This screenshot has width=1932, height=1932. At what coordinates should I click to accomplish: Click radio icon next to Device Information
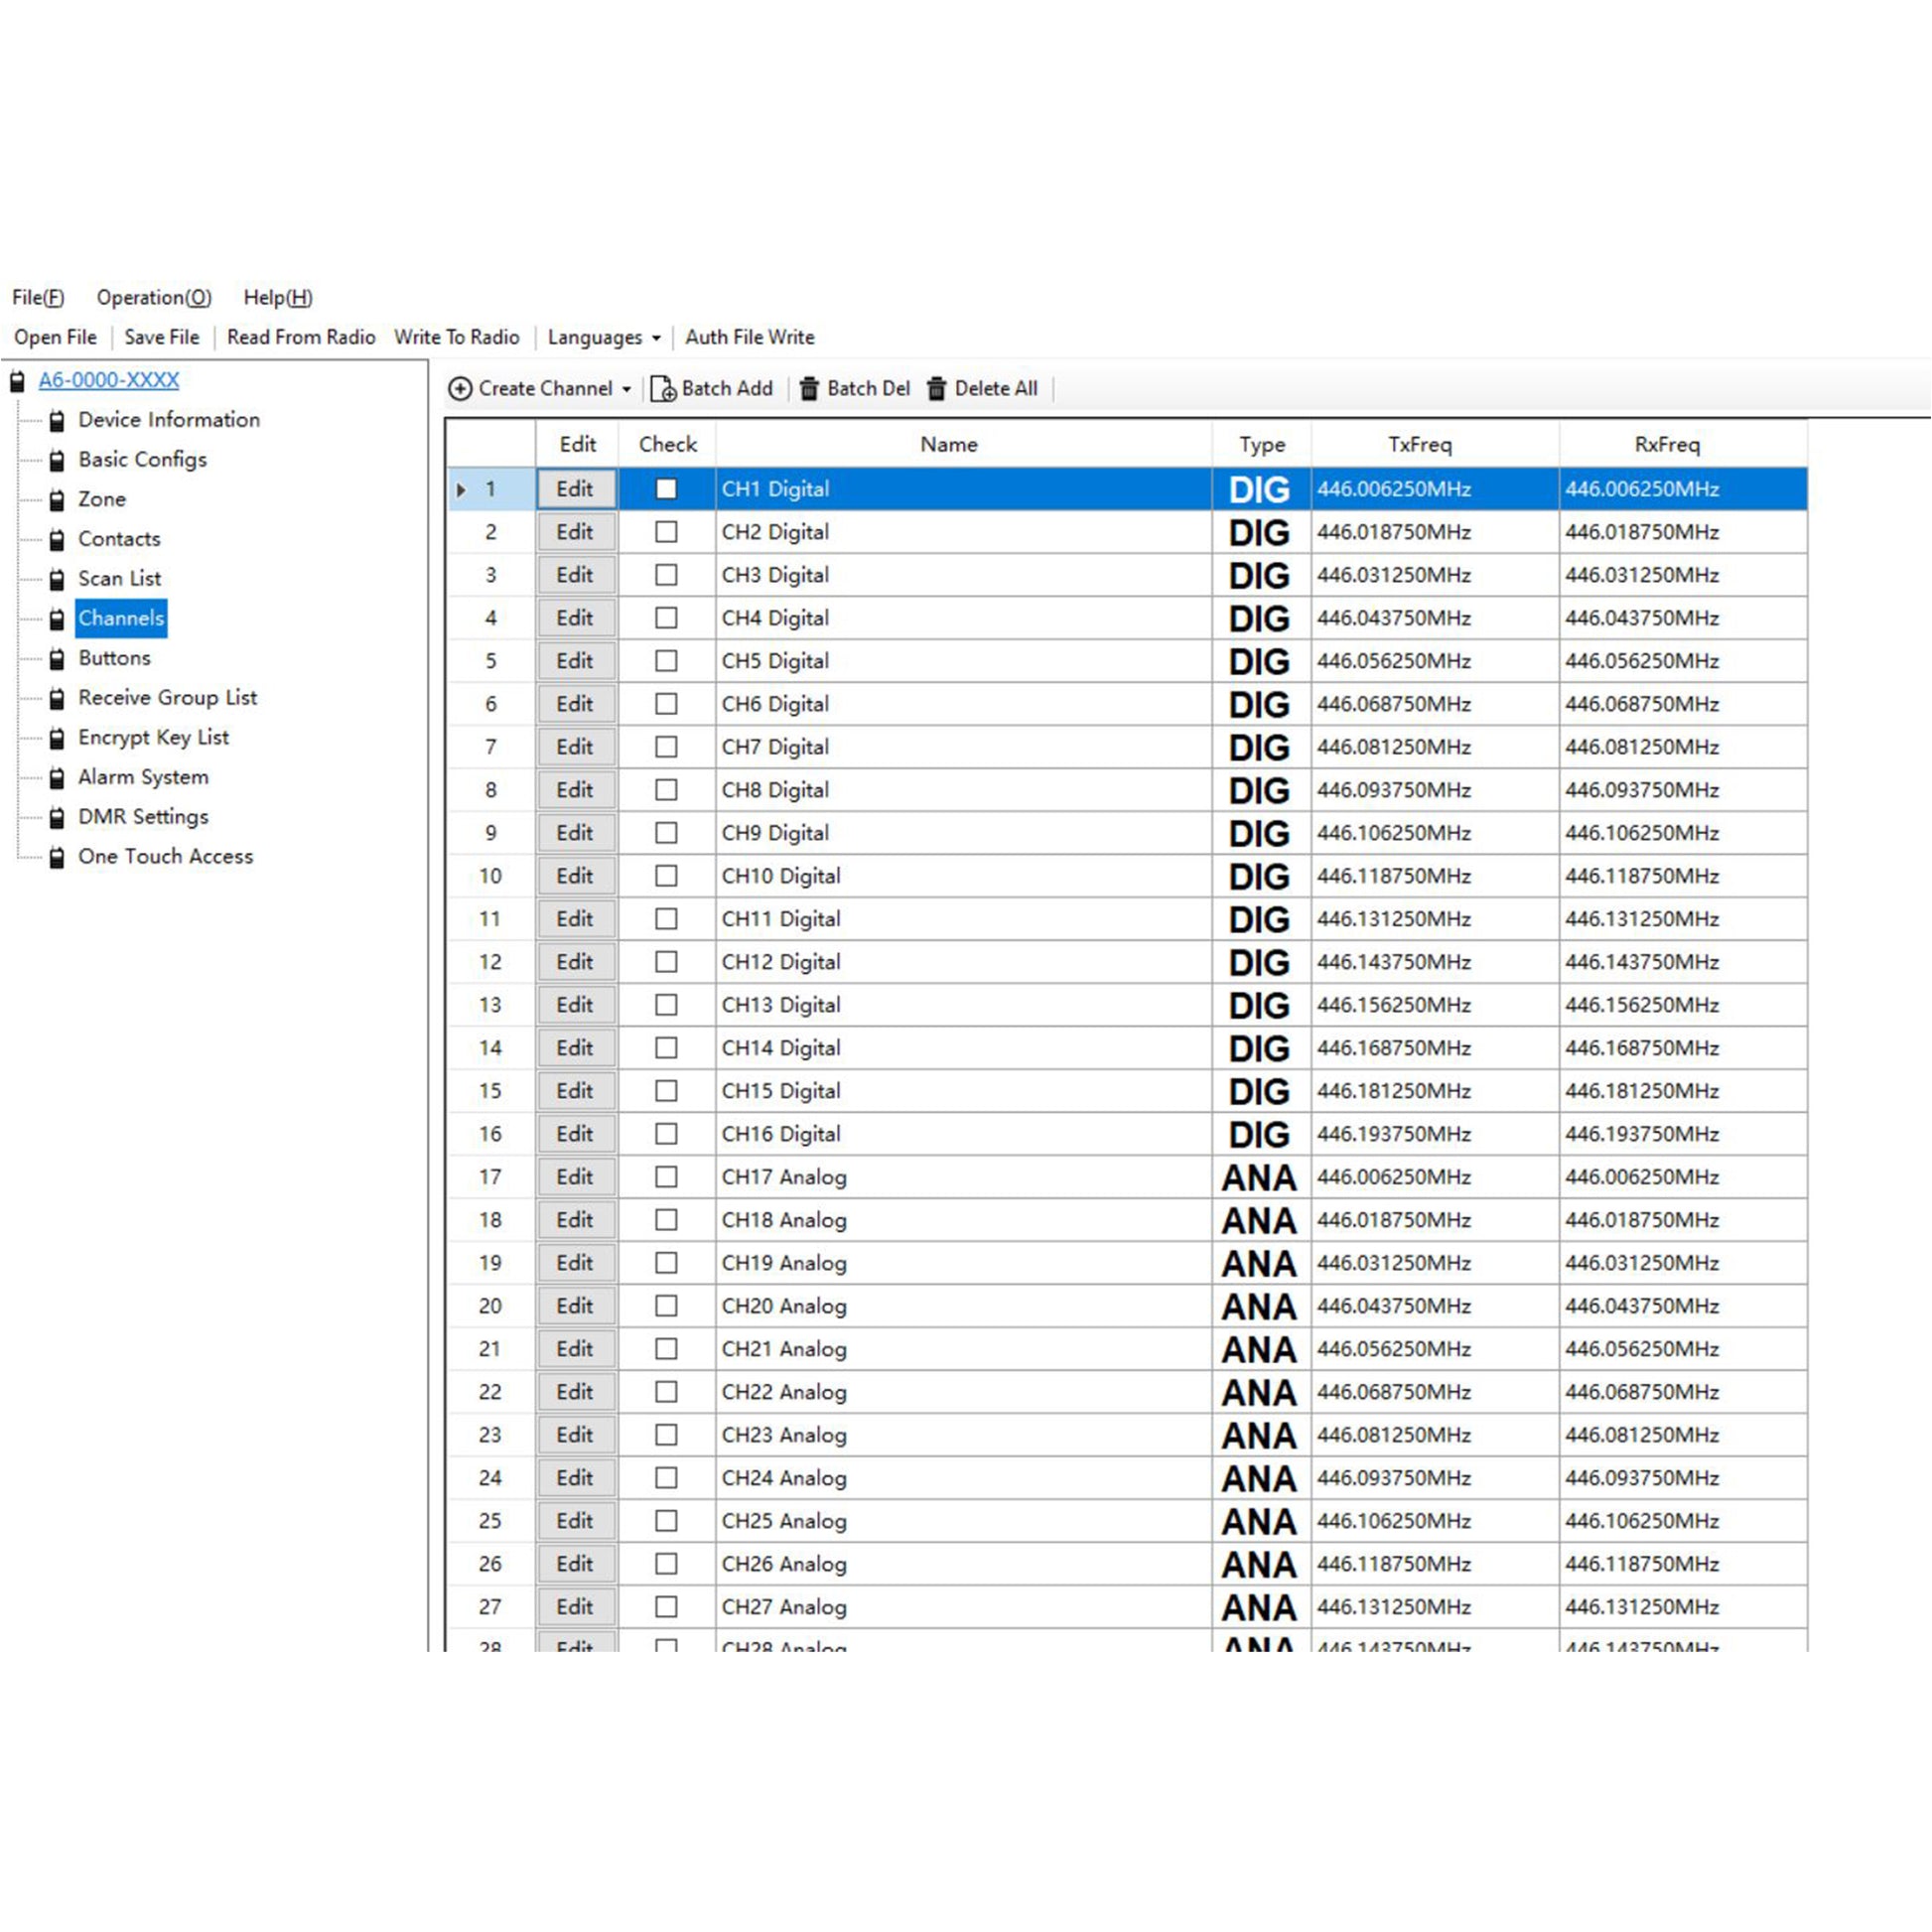click(x=57, y=421)
